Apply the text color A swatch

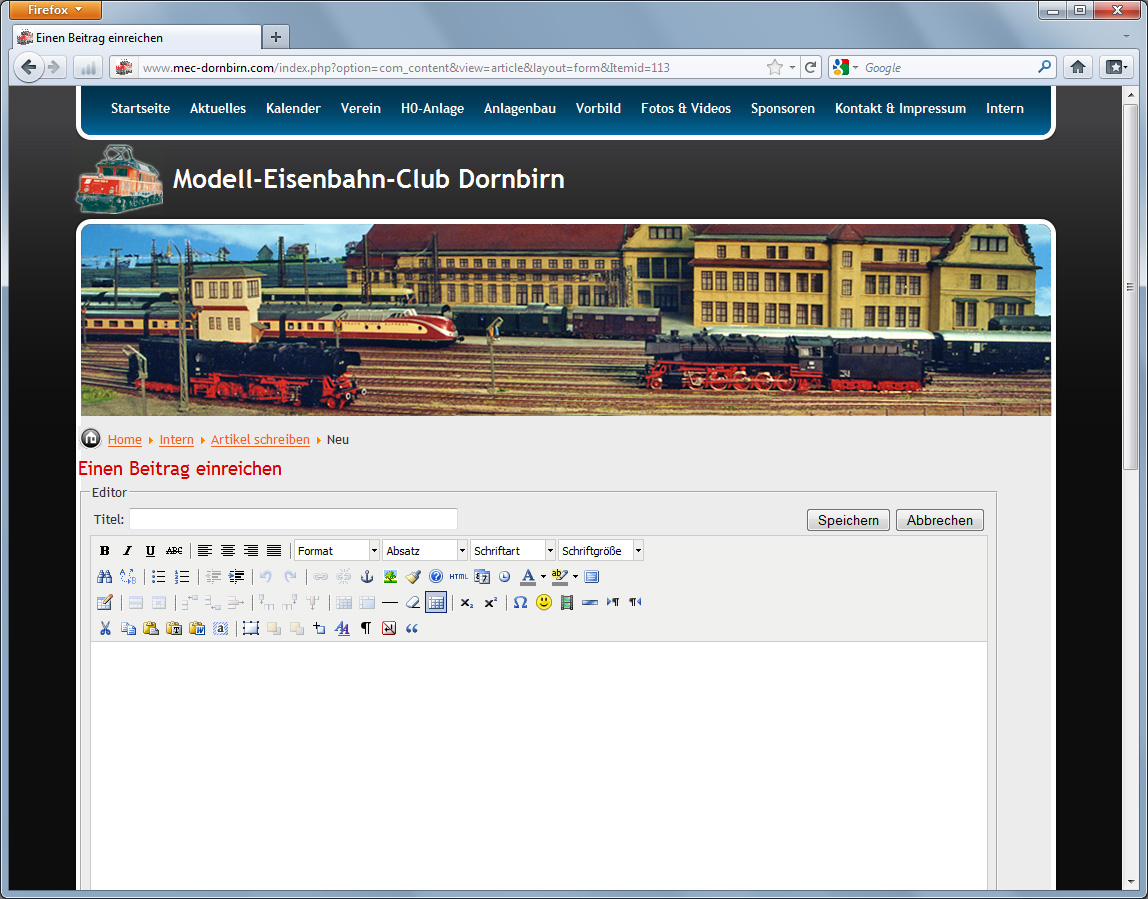point(528,577)
